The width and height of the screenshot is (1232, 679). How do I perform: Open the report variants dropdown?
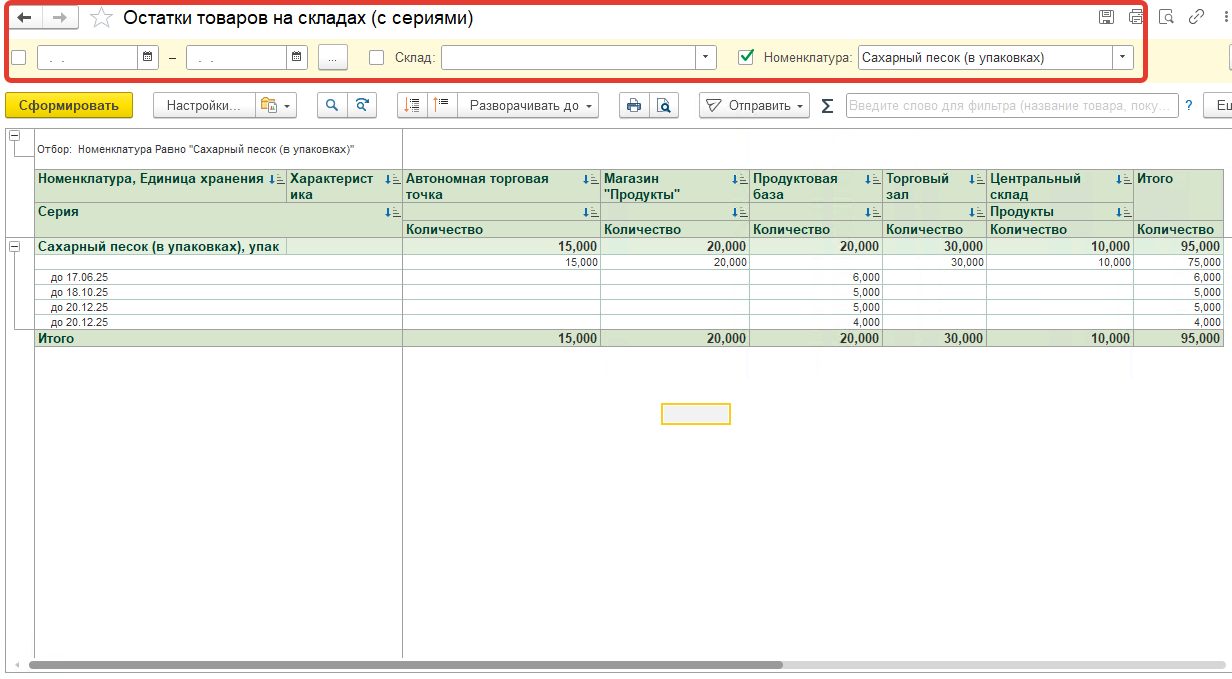click(x=276, y=105)
